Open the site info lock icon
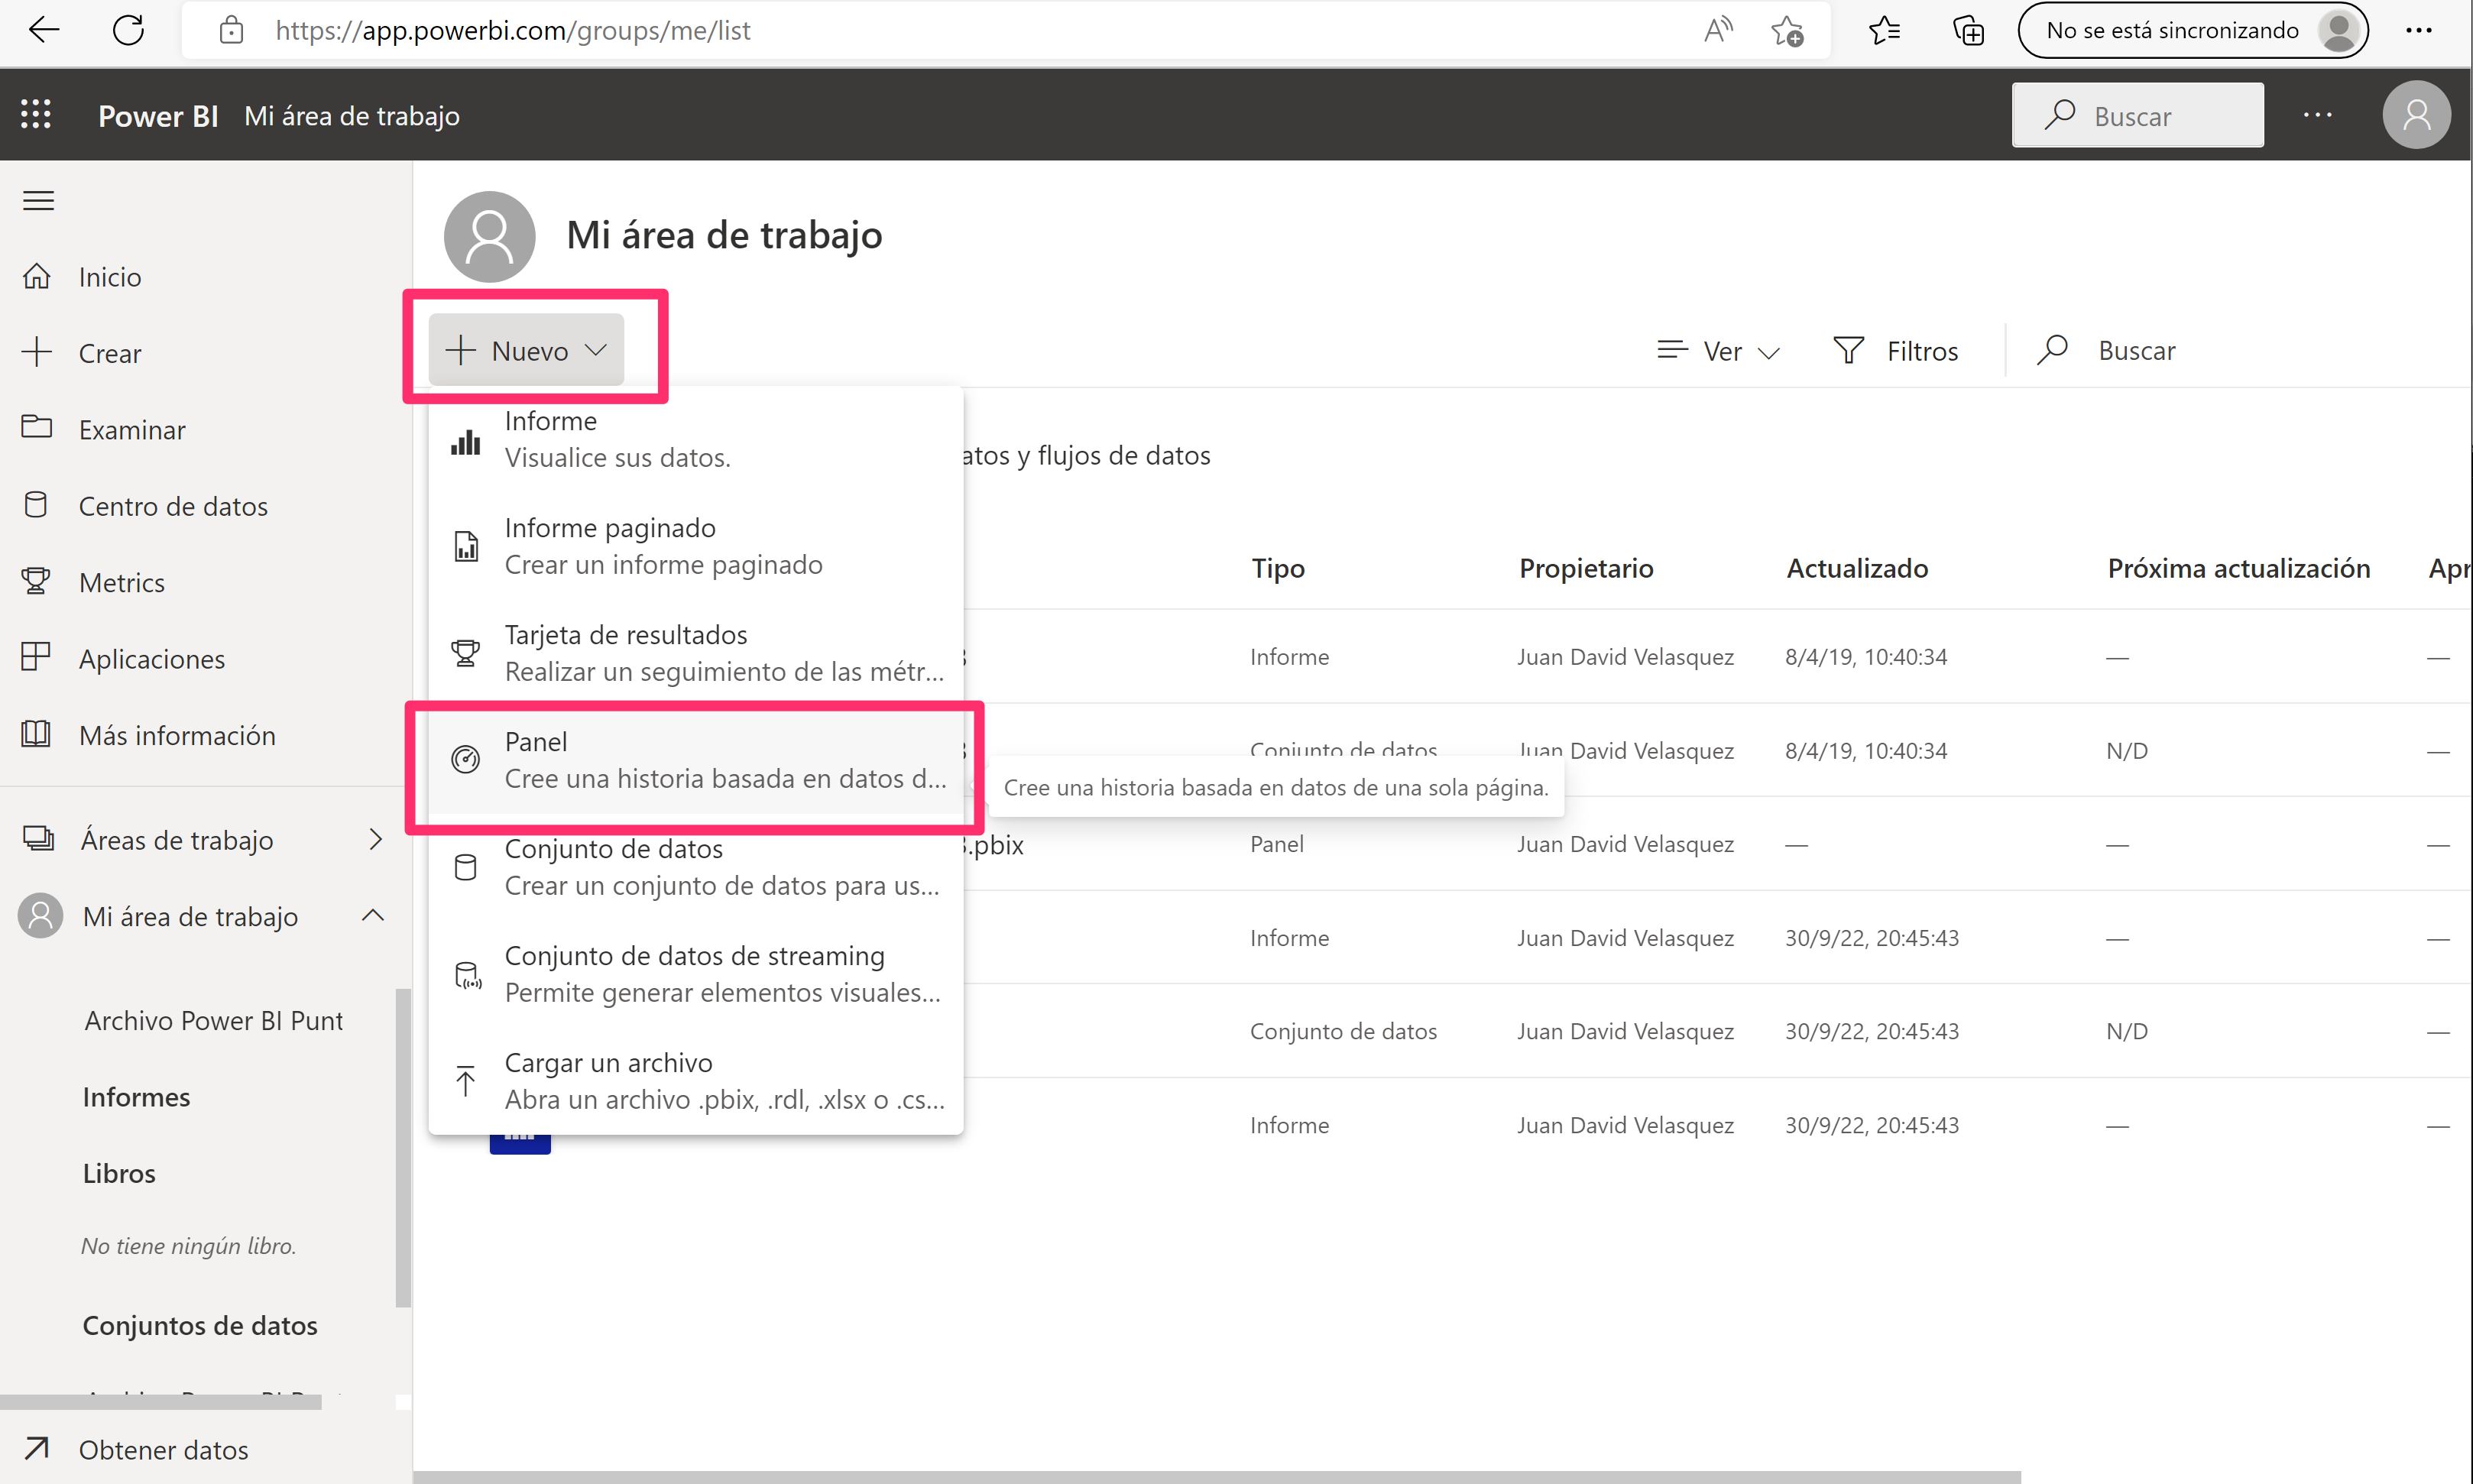The height and width of the screenshot is (1484, 2473). 231,30
